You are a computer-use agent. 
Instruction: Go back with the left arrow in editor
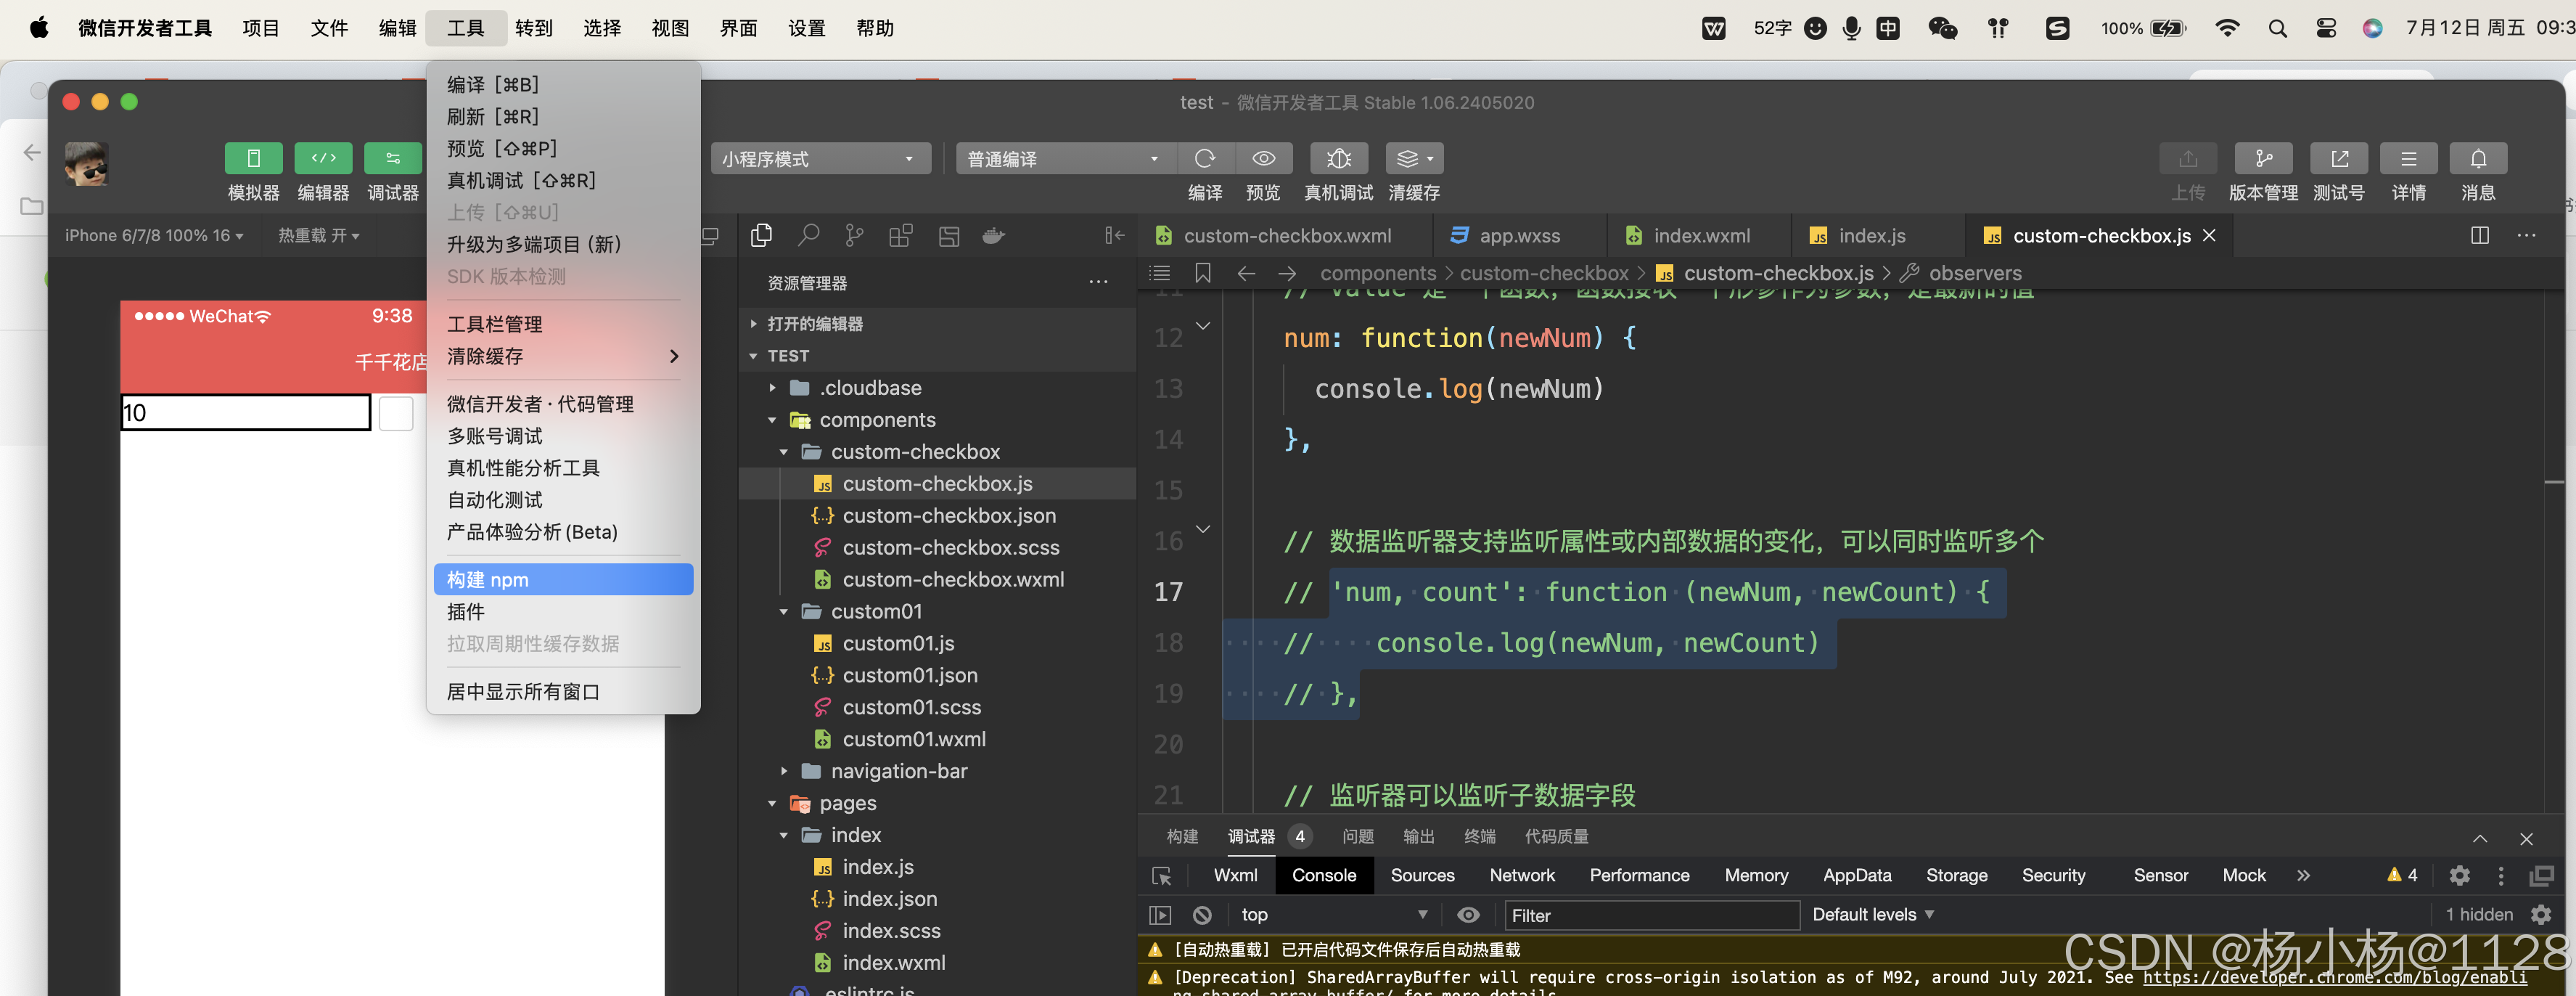(x=1246, y=273)
